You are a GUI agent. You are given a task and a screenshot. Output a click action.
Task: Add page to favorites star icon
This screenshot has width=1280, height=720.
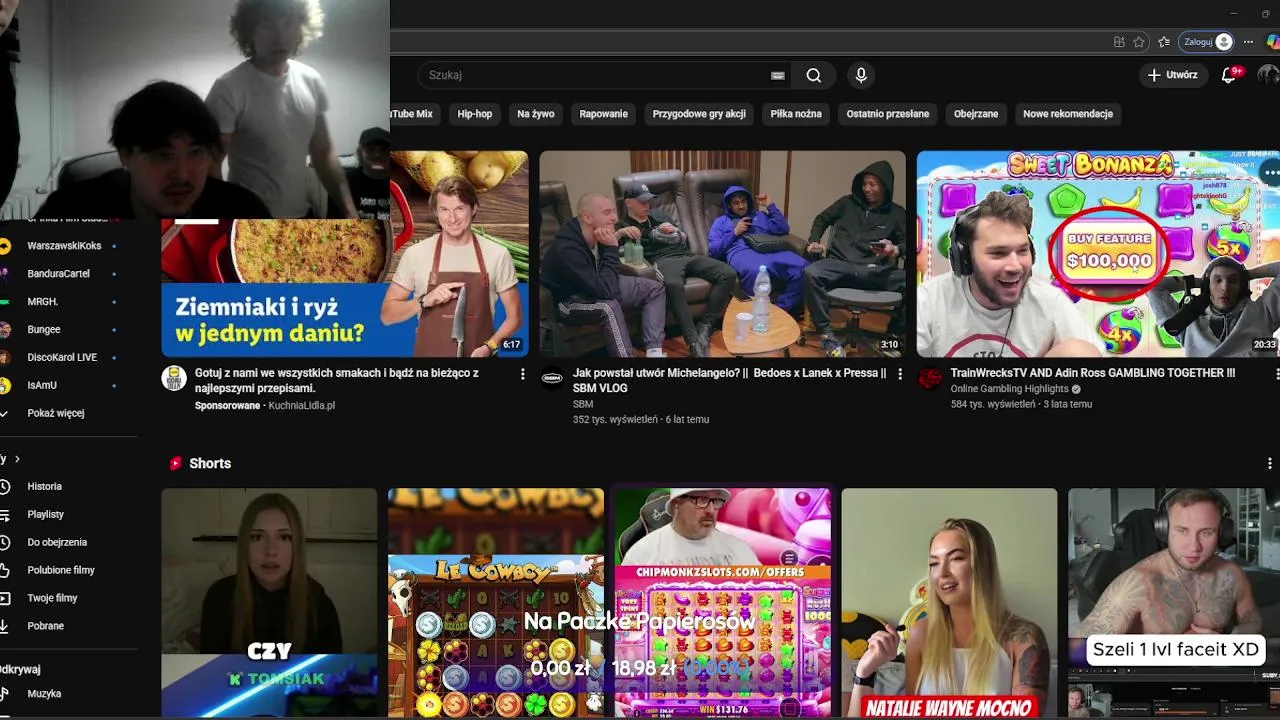1139,42
